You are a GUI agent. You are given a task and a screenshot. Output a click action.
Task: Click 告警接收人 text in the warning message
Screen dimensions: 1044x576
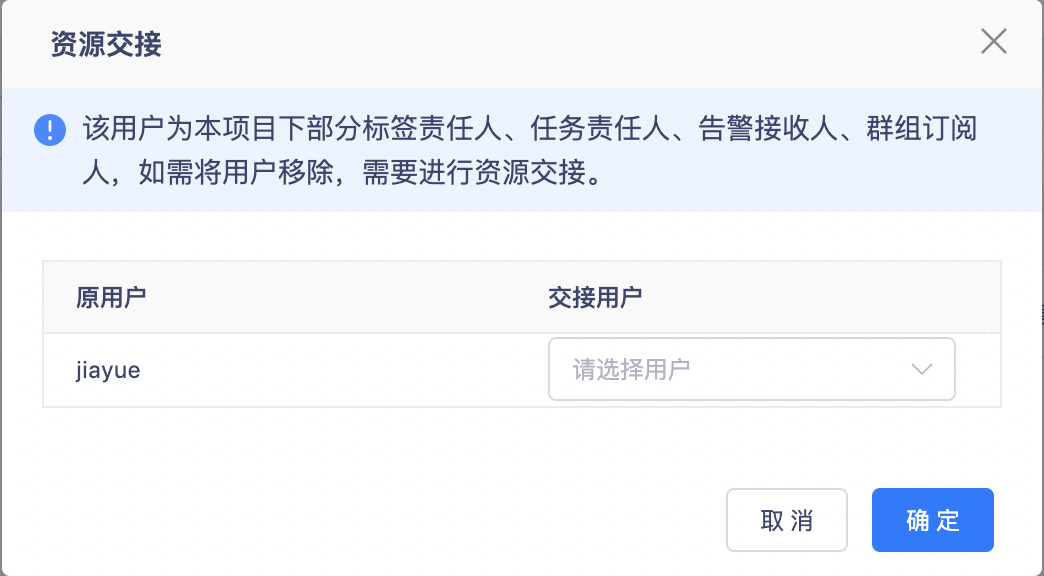pos(768,129)
